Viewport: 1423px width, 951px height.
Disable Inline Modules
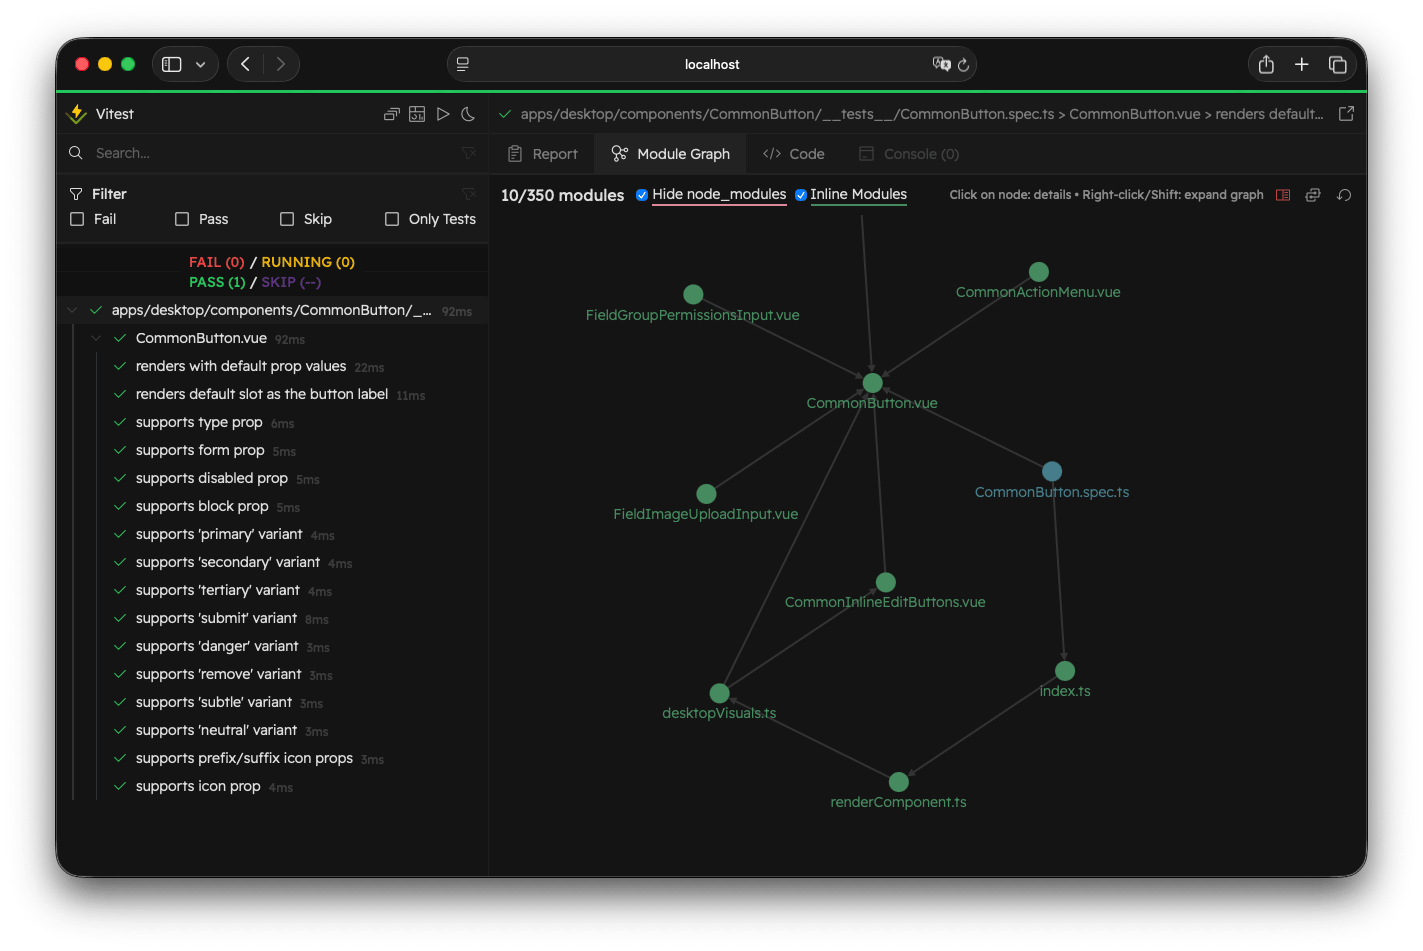click(801, 195)
